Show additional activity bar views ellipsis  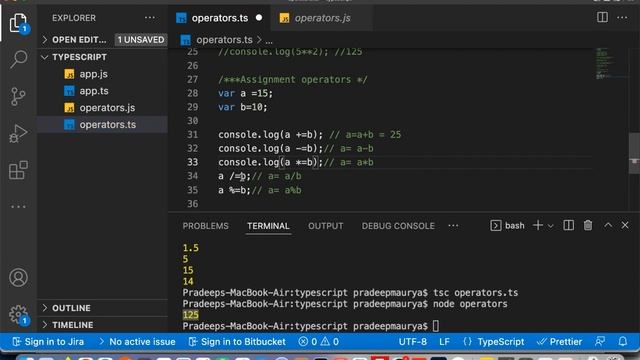pyautogui.click(x=18, y=207)
